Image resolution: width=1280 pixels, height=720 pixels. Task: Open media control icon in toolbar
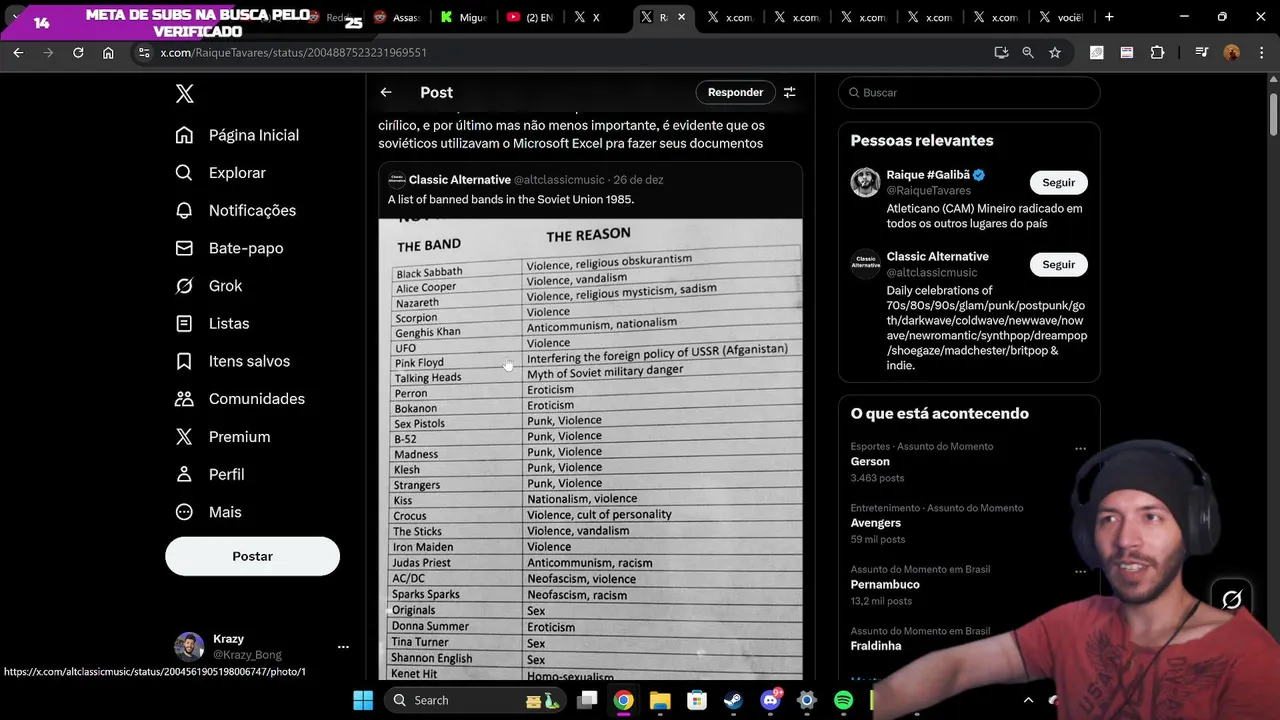click(x=1202, y=53)
